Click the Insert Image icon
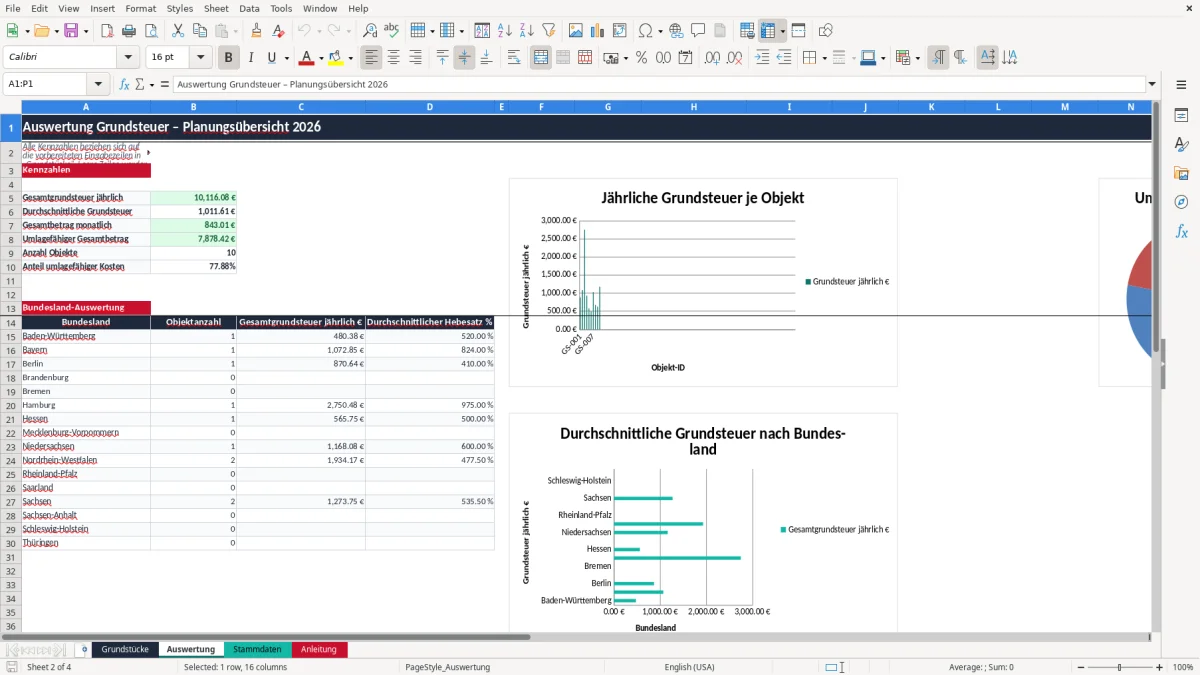 (576, 31)
